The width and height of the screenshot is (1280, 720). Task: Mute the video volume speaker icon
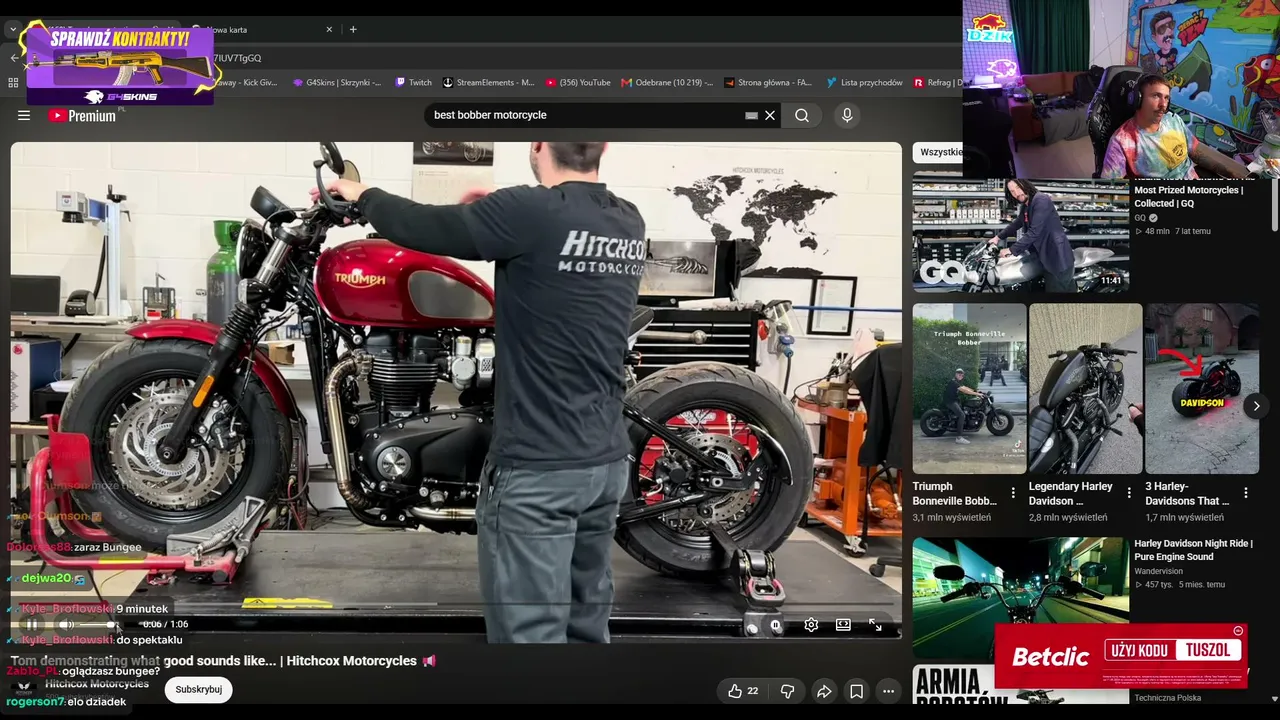[65, 624]
